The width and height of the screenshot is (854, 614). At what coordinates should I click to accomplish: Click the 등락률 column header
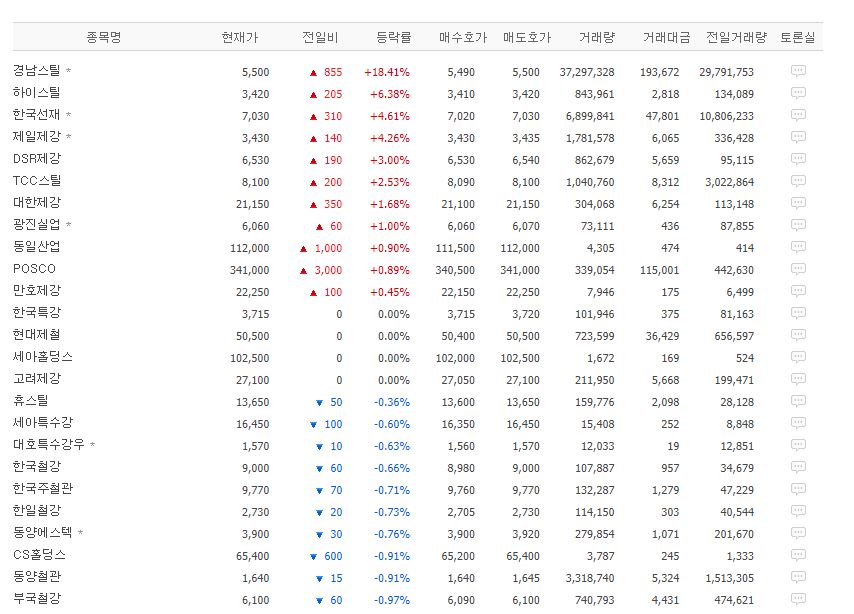[x=394, y=37]
